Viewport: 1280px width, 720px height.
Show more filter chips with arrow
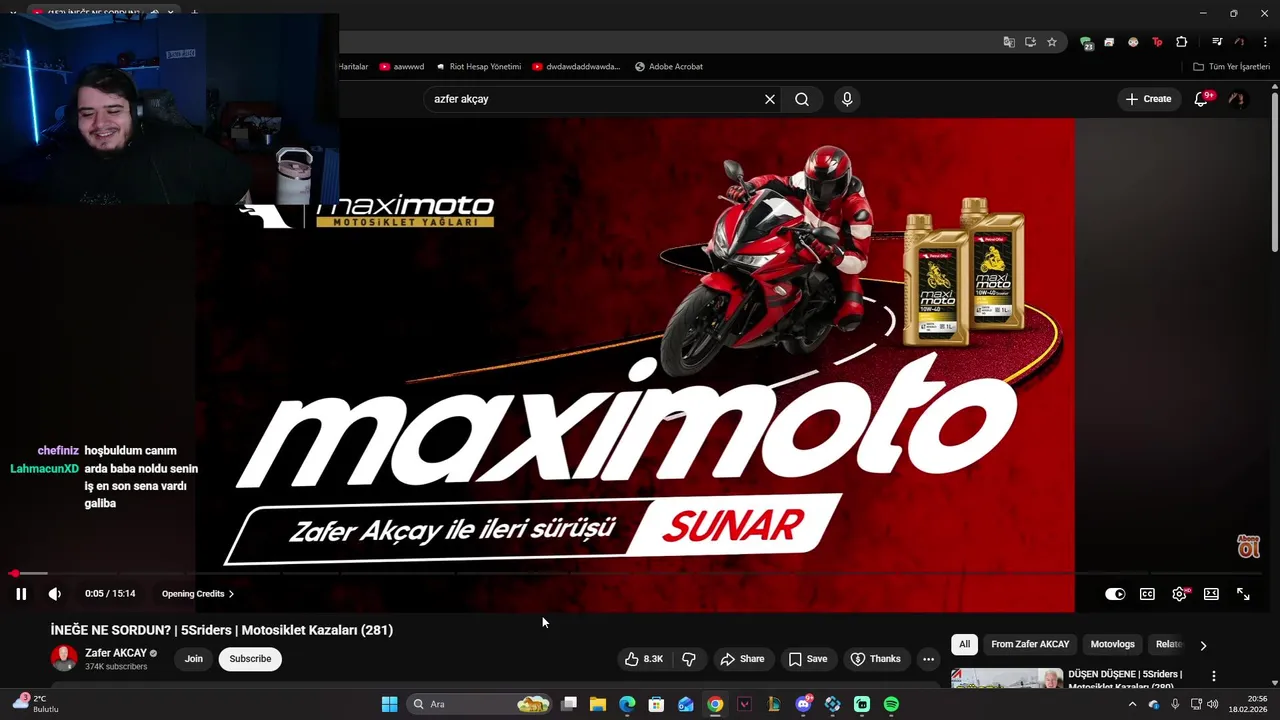[1203, 645]
